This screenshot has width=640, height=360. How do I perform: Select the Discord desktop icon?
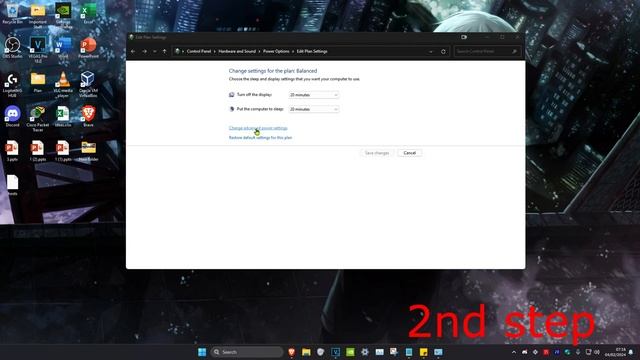point(13,116)
